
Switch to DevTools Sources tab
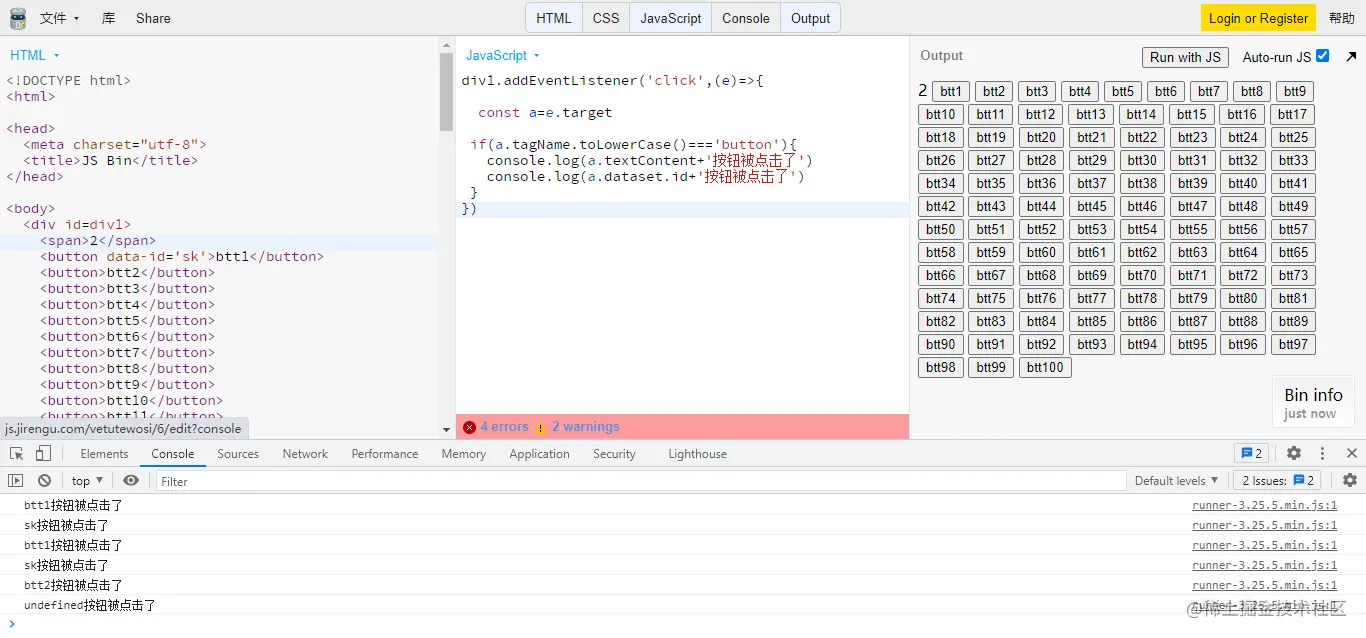(238, 453)
